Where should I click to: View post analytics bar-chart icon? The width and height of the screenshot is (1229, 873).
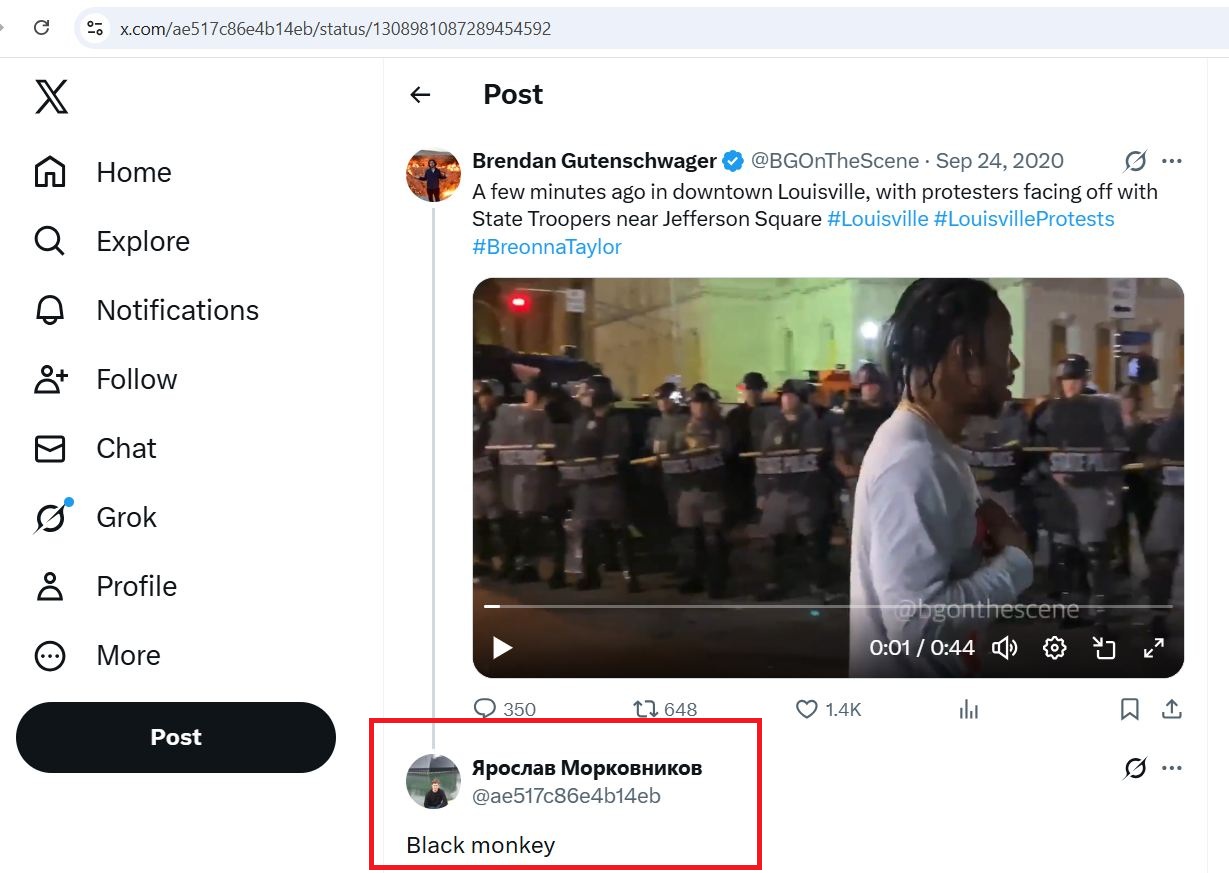click(968, 709)
